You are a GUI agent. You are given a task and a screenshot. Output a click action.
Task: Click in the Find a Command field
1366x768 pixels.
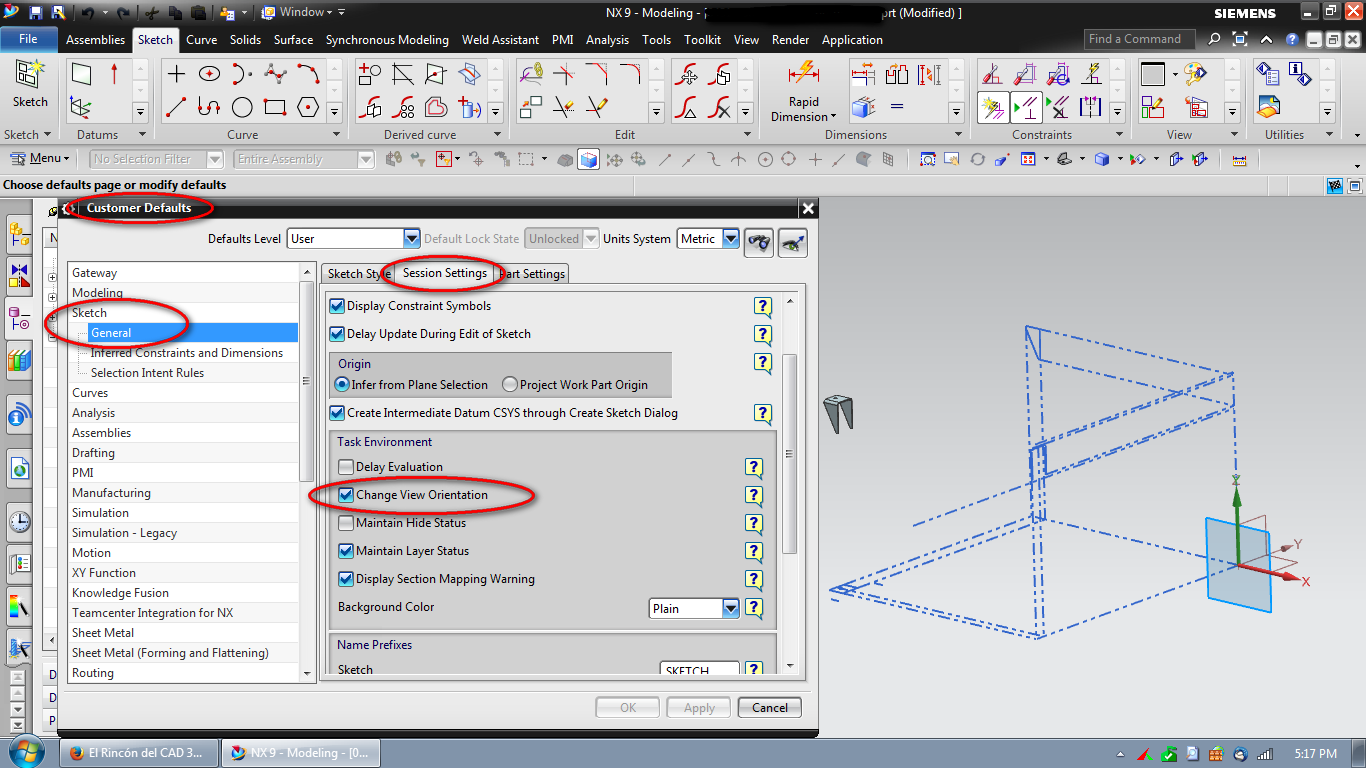(1138, 39)
